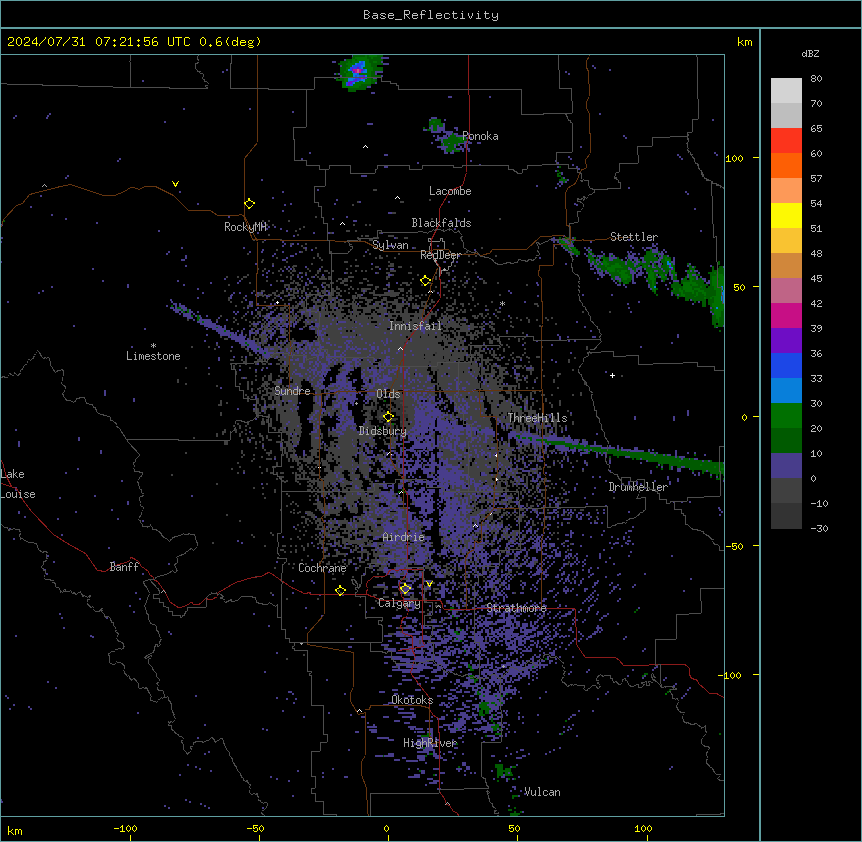Click the intense storm cell at top of map
The width and height of the screenshot is (862, 842).
click(360, 71)
